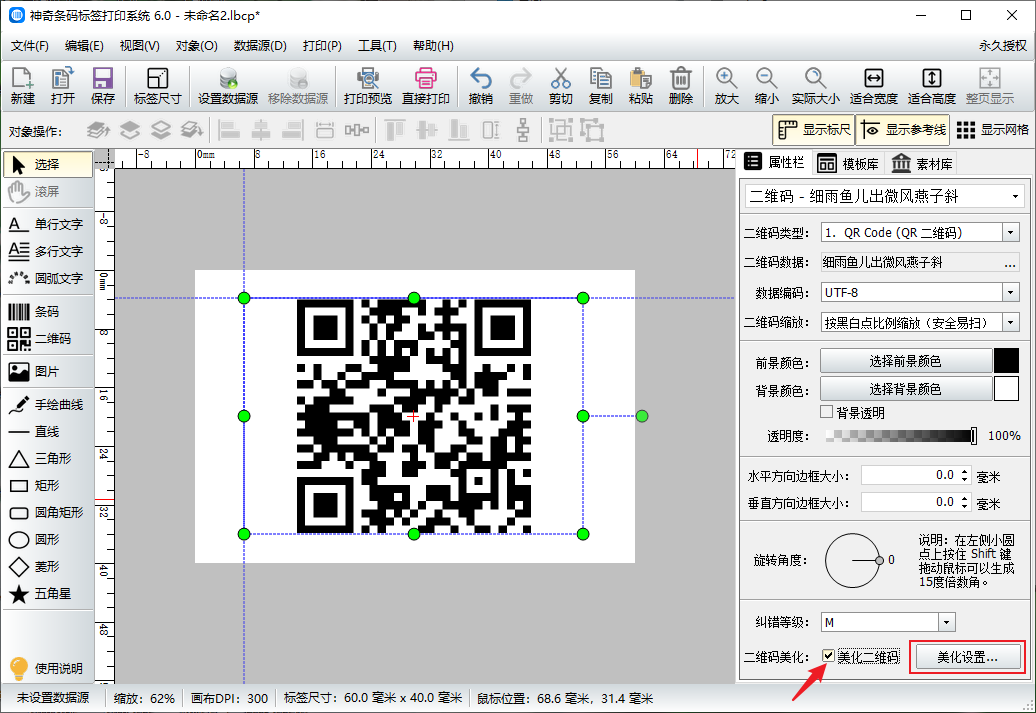Toggle 显示标尺 ruler display
Viewport: 1036px width, 713px height.
[814, 130]
